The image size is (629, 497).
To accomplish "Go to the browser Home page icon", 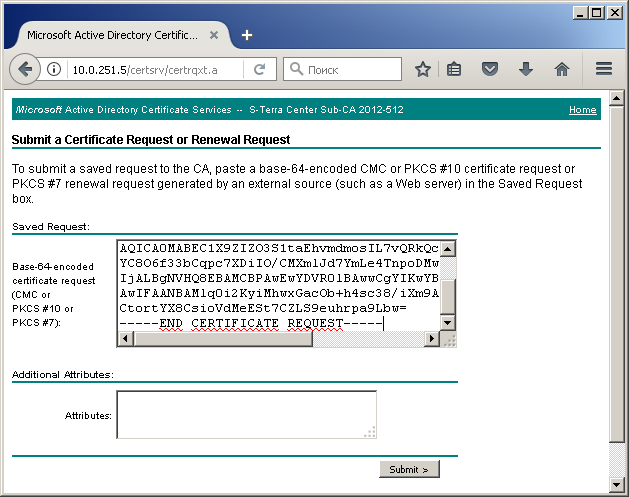I will pyautogui.click(x=562, y=70).
